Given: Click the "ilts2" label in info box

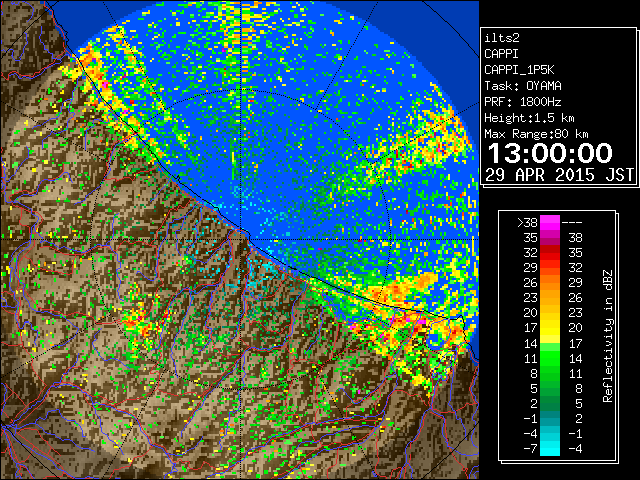Looking at the screenshot, I should click(502, 38).
